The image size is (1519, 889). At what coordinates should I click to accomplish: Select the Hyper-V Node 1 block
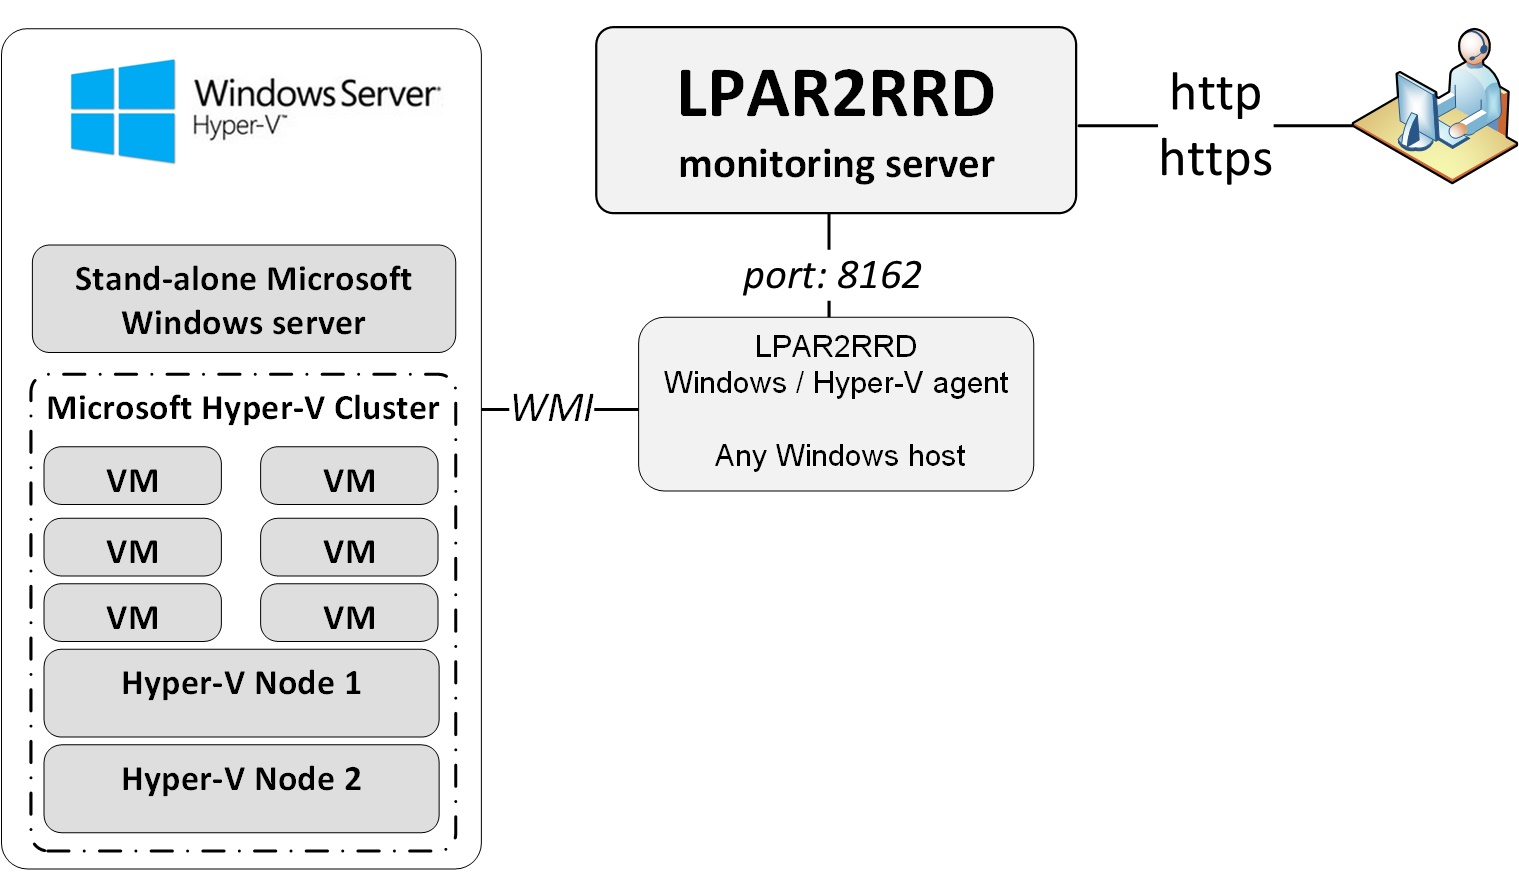240,691
